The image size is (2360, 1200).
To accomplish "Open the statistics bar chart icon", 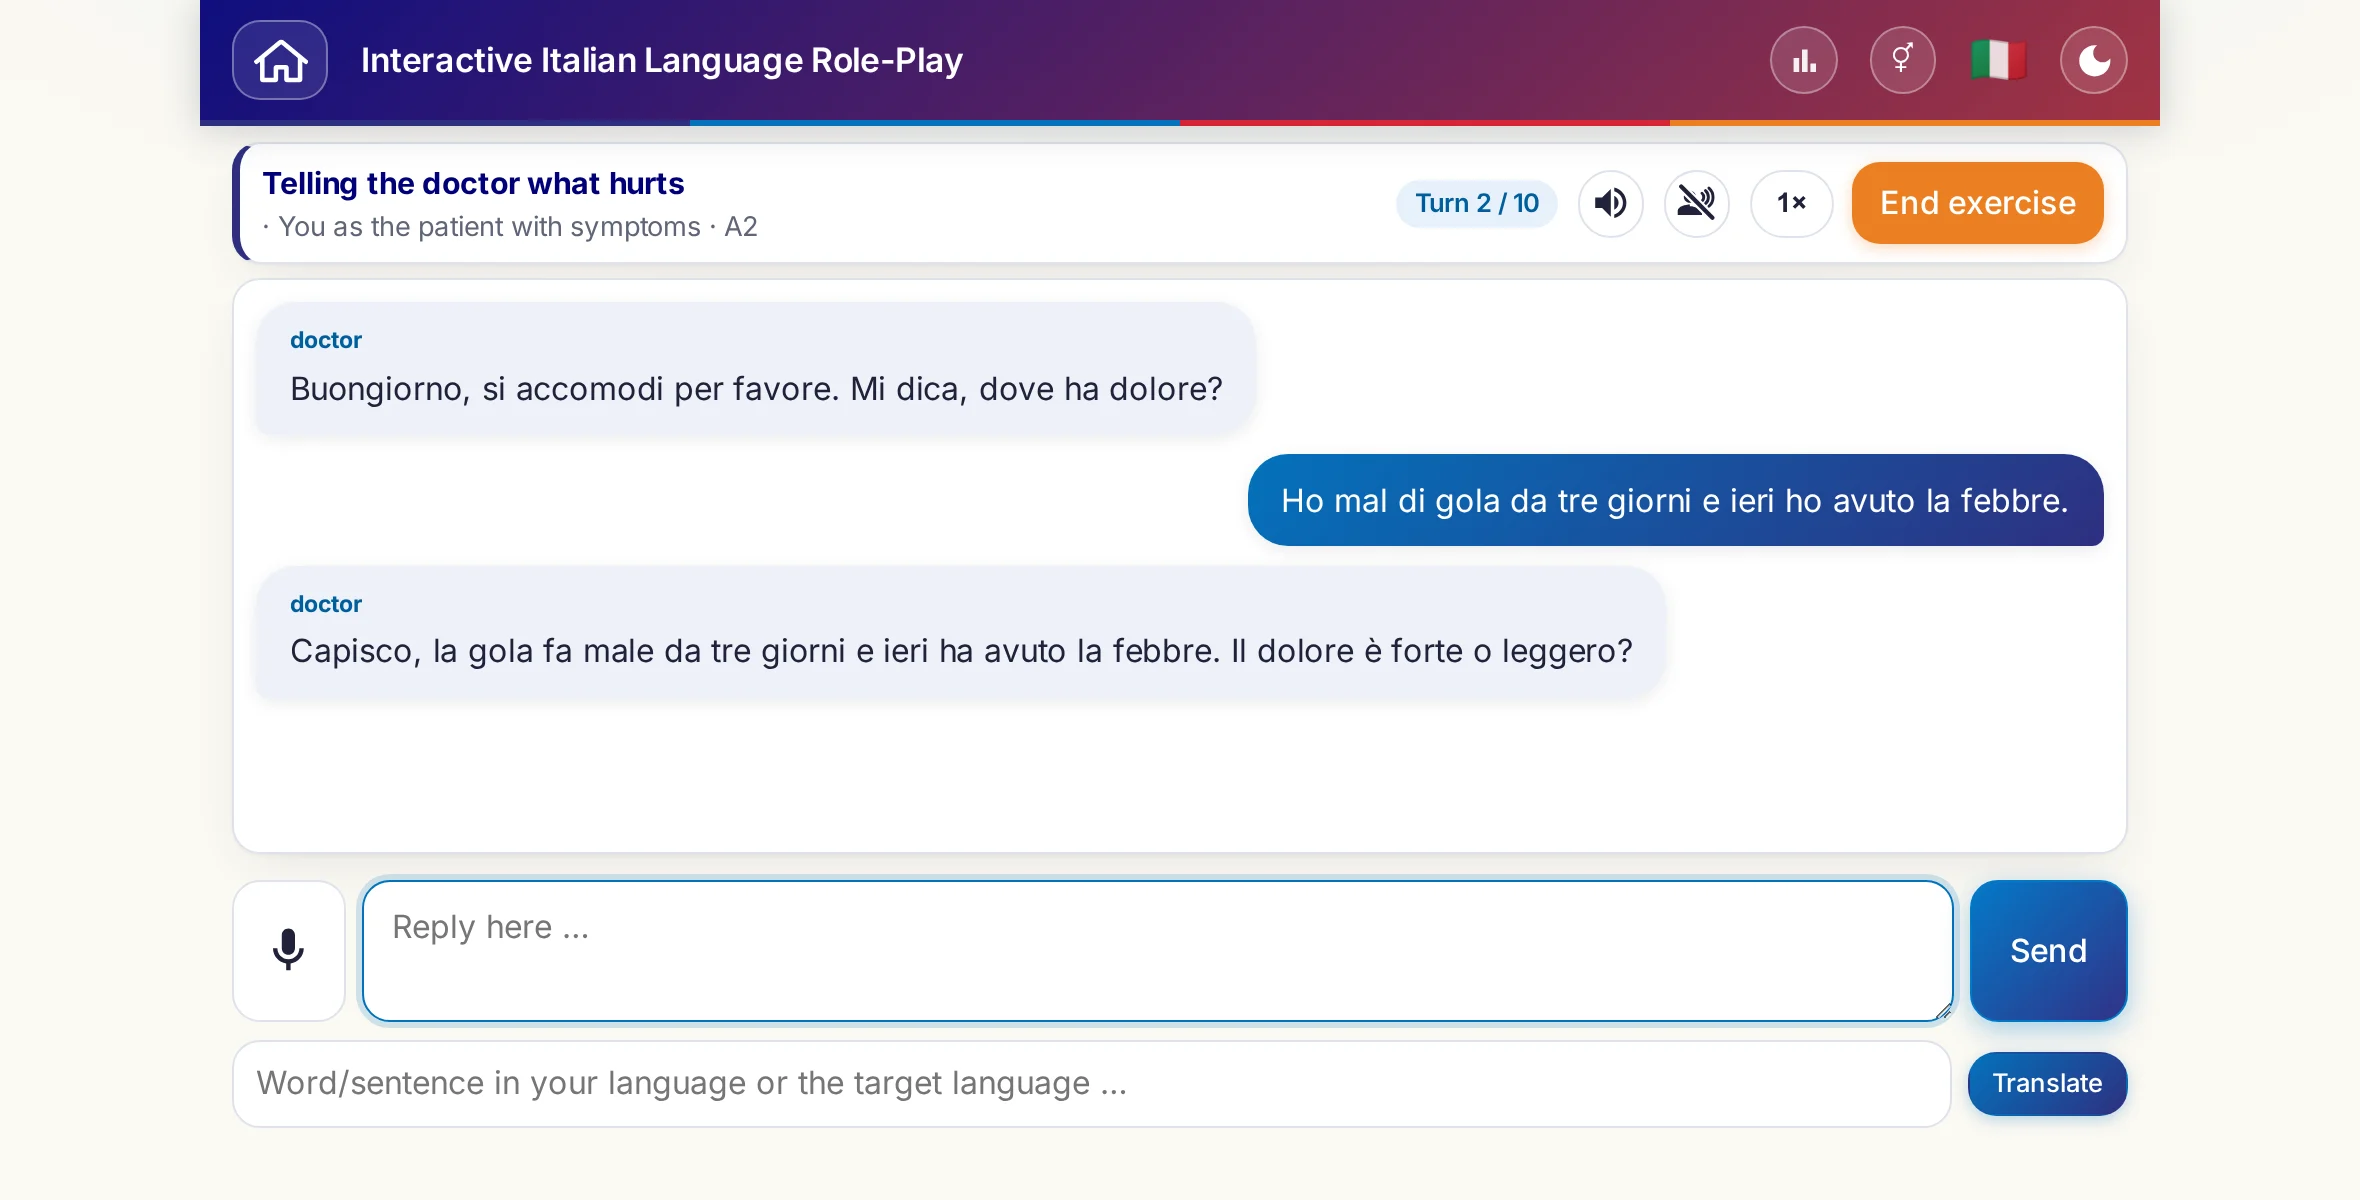I will (x=1804, y=60).
